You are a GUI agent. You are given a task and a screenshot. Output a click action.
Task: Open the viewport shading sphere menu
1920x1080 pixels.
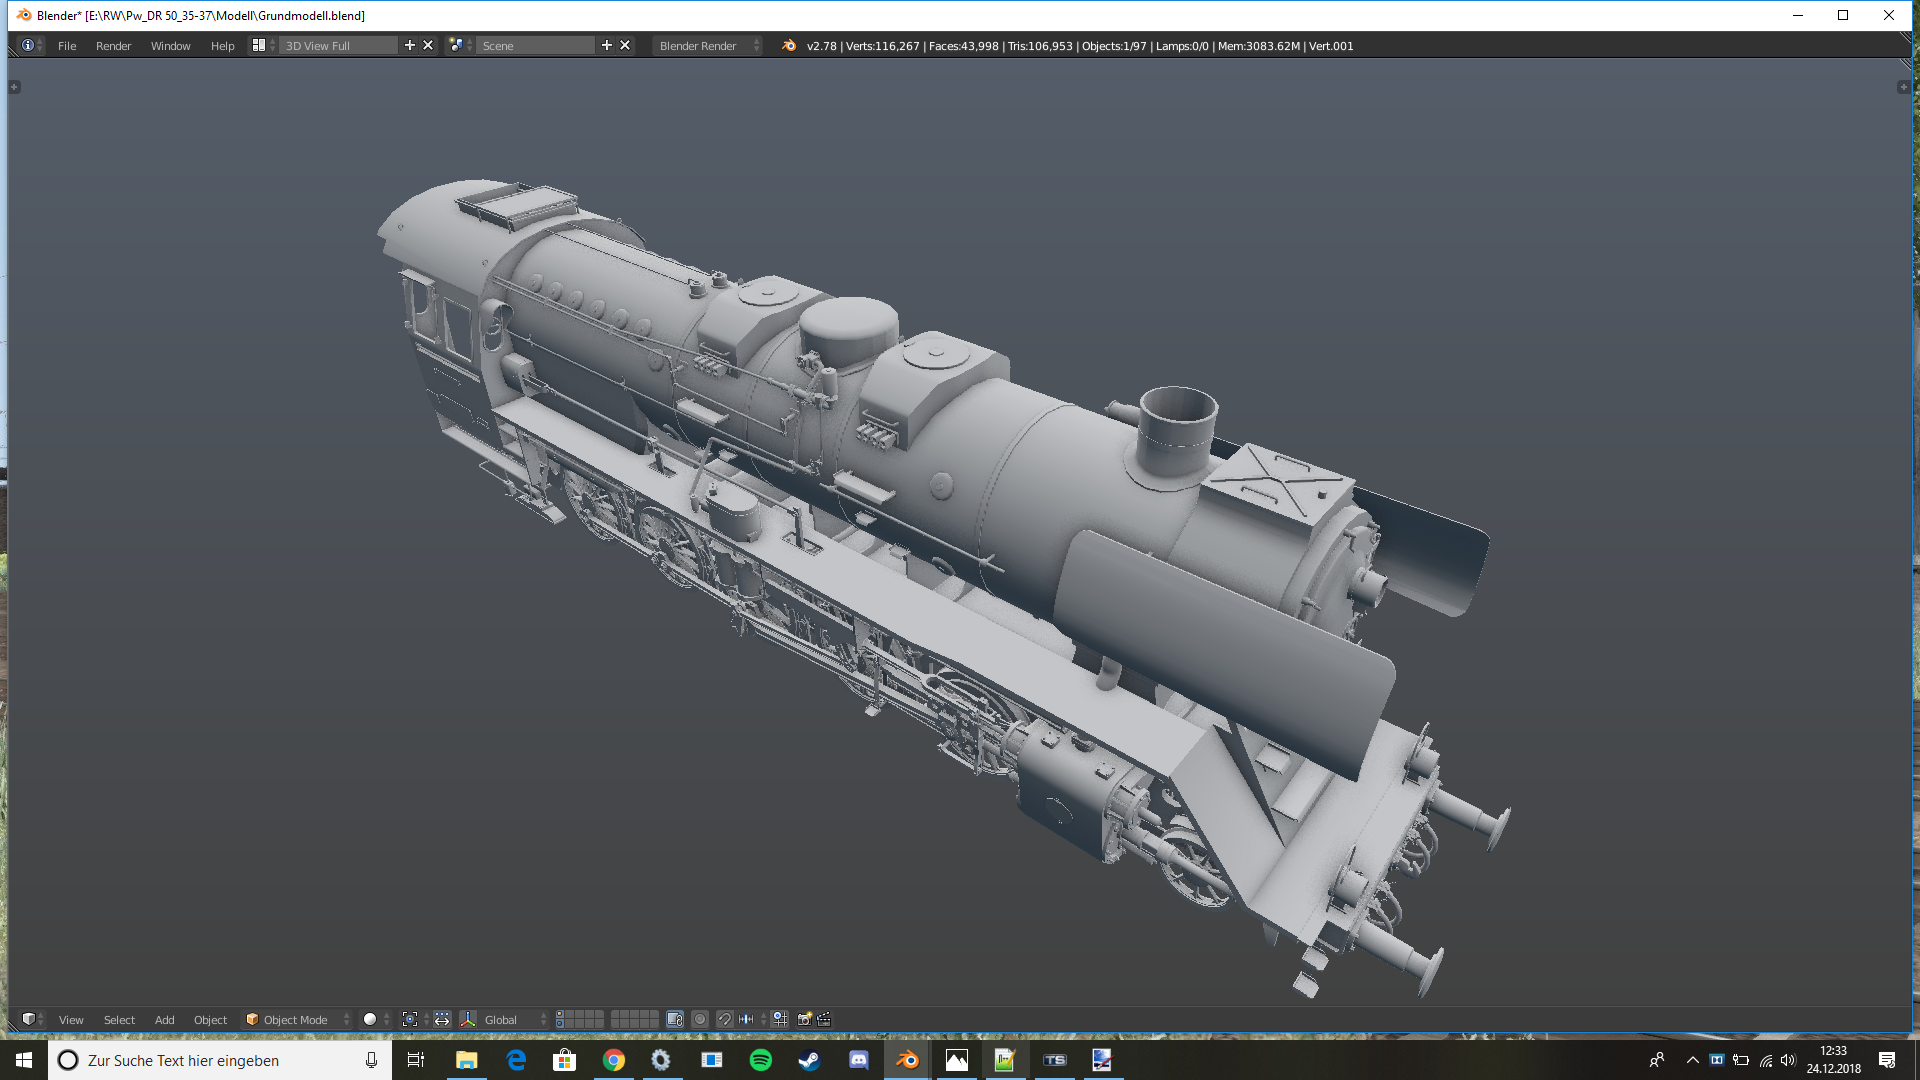(x=371, y=1019)
